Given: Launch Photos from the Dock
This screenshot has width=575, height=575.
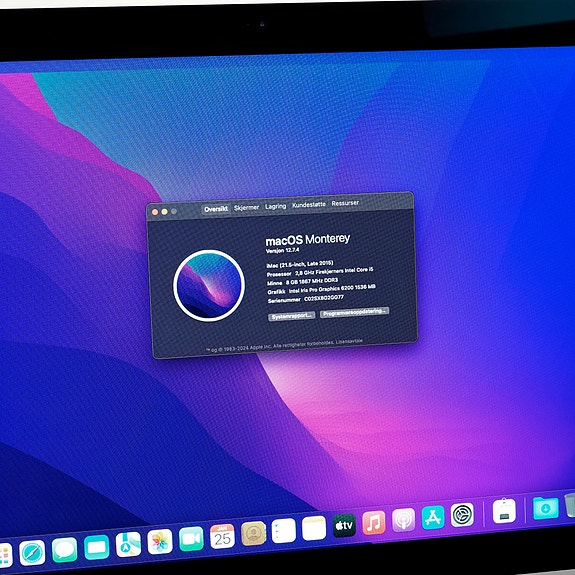Looking at the screenshot, I should tap(160, 542).
